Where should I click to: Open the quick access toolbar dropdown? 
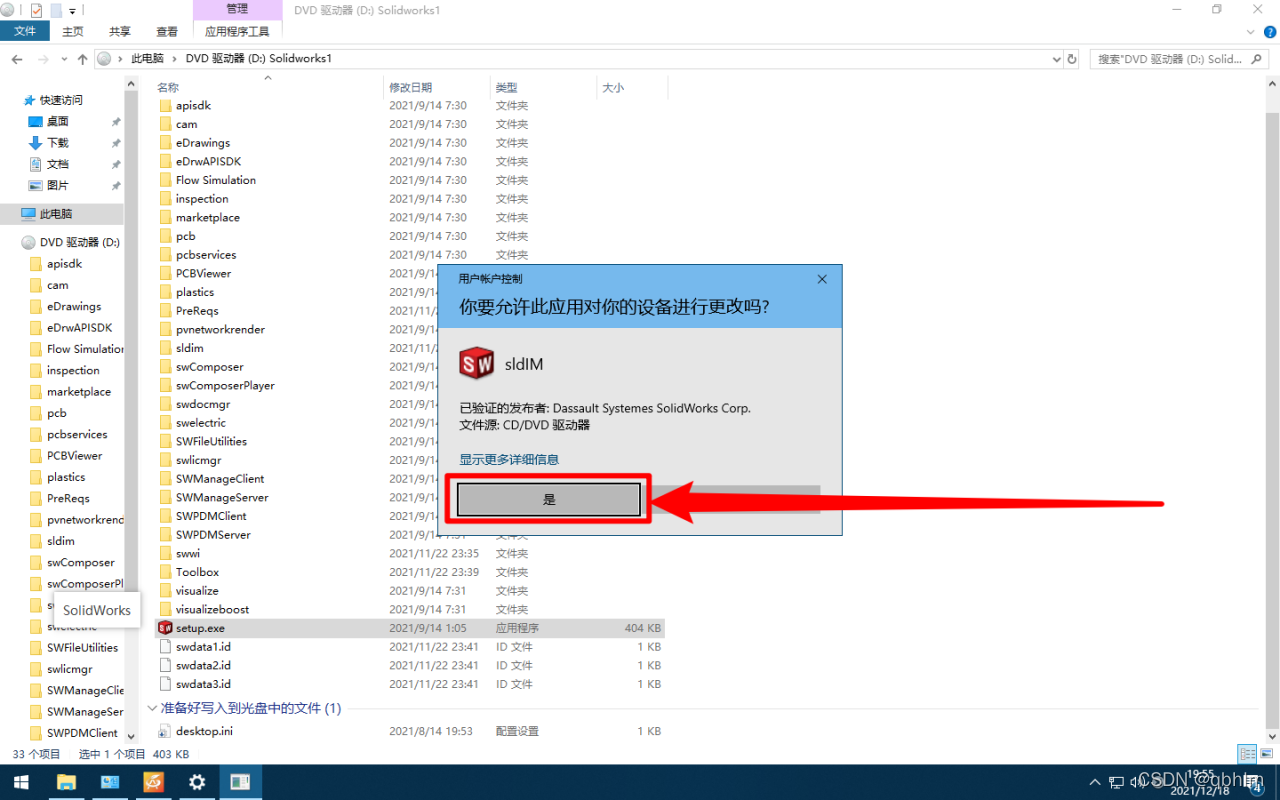pyautogui.click(x=72, y=10)
